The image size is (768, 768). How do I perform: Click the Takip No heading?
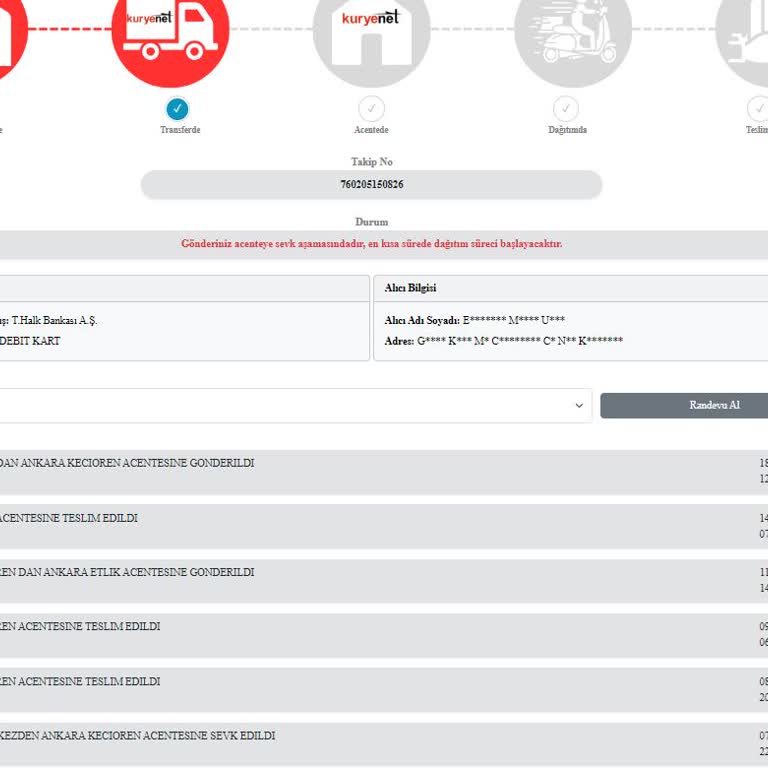click(x=371, y=162)
